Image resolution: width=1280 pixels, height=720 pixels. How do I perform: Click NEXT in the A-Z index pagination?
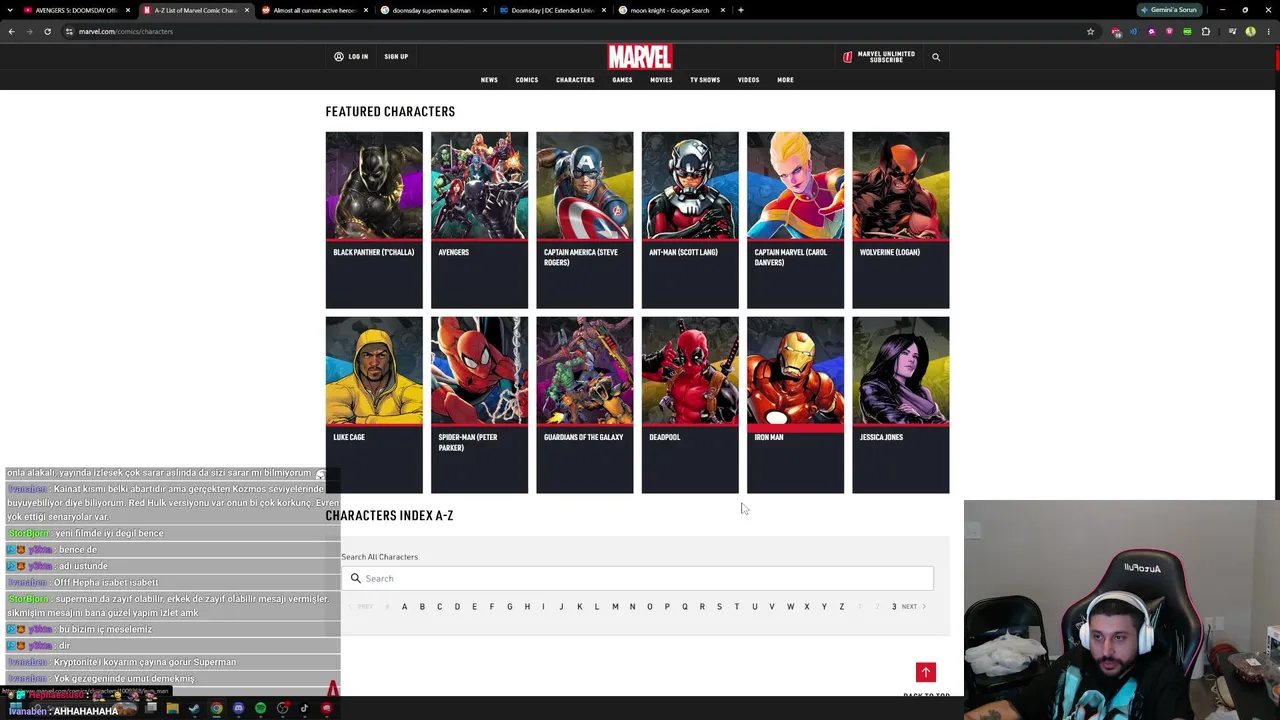[912, 607]
